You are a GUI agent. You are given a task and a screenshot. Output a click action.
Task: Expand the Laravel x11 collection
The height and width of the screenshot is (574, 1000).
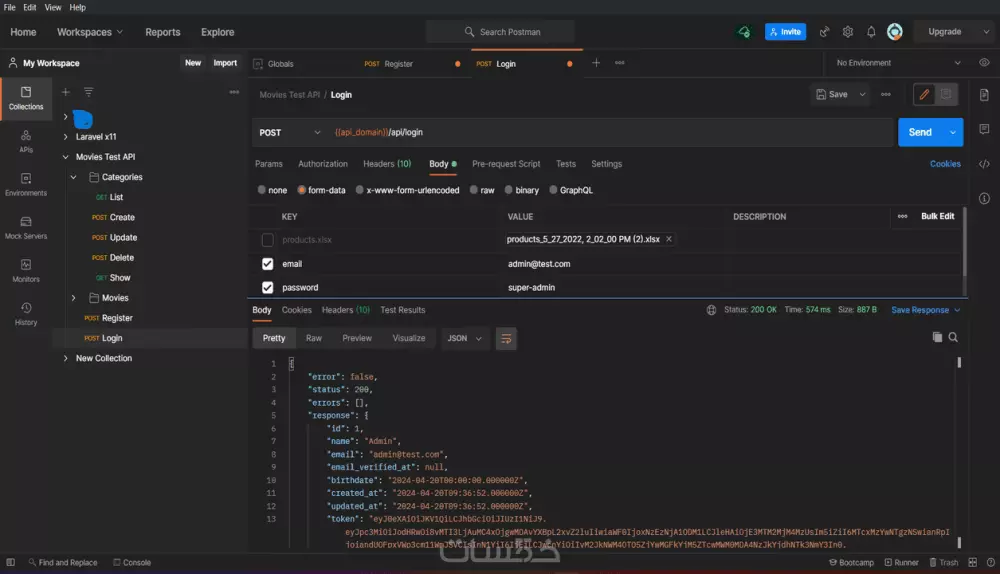66,136
